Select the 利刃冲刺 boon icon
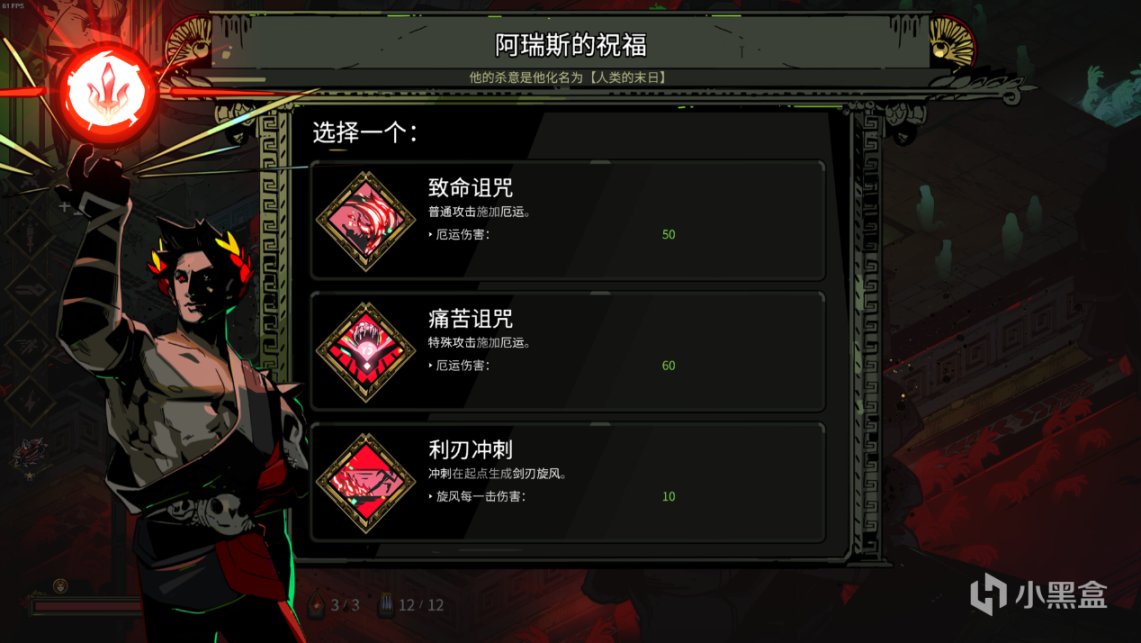This screenshot has width=1141, height=643. [366, 483]
